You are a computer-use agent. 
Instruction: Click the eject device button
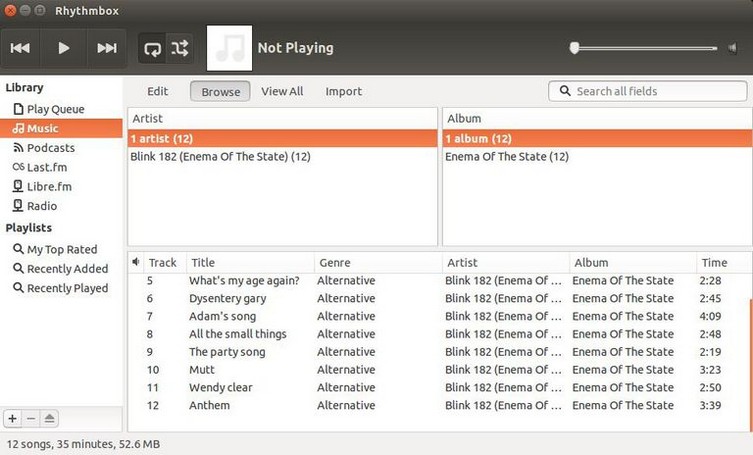tap(49, 419)
